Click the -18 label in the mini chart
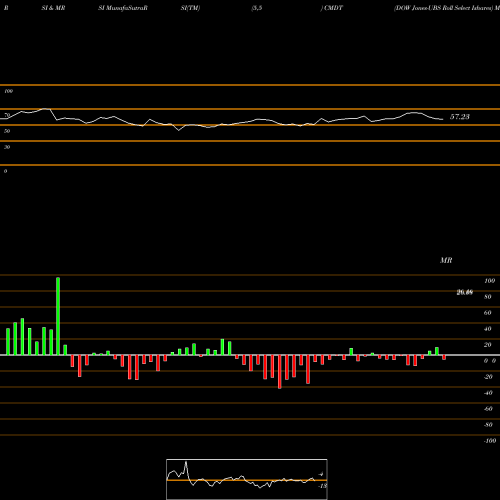Image resolution: width=500 pixels, height=500 pixels. [323, 486]
